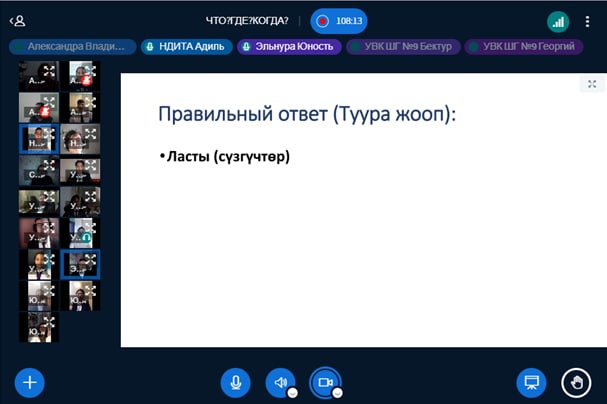Mute the microphone
The image size is (607, 404).
236,382
